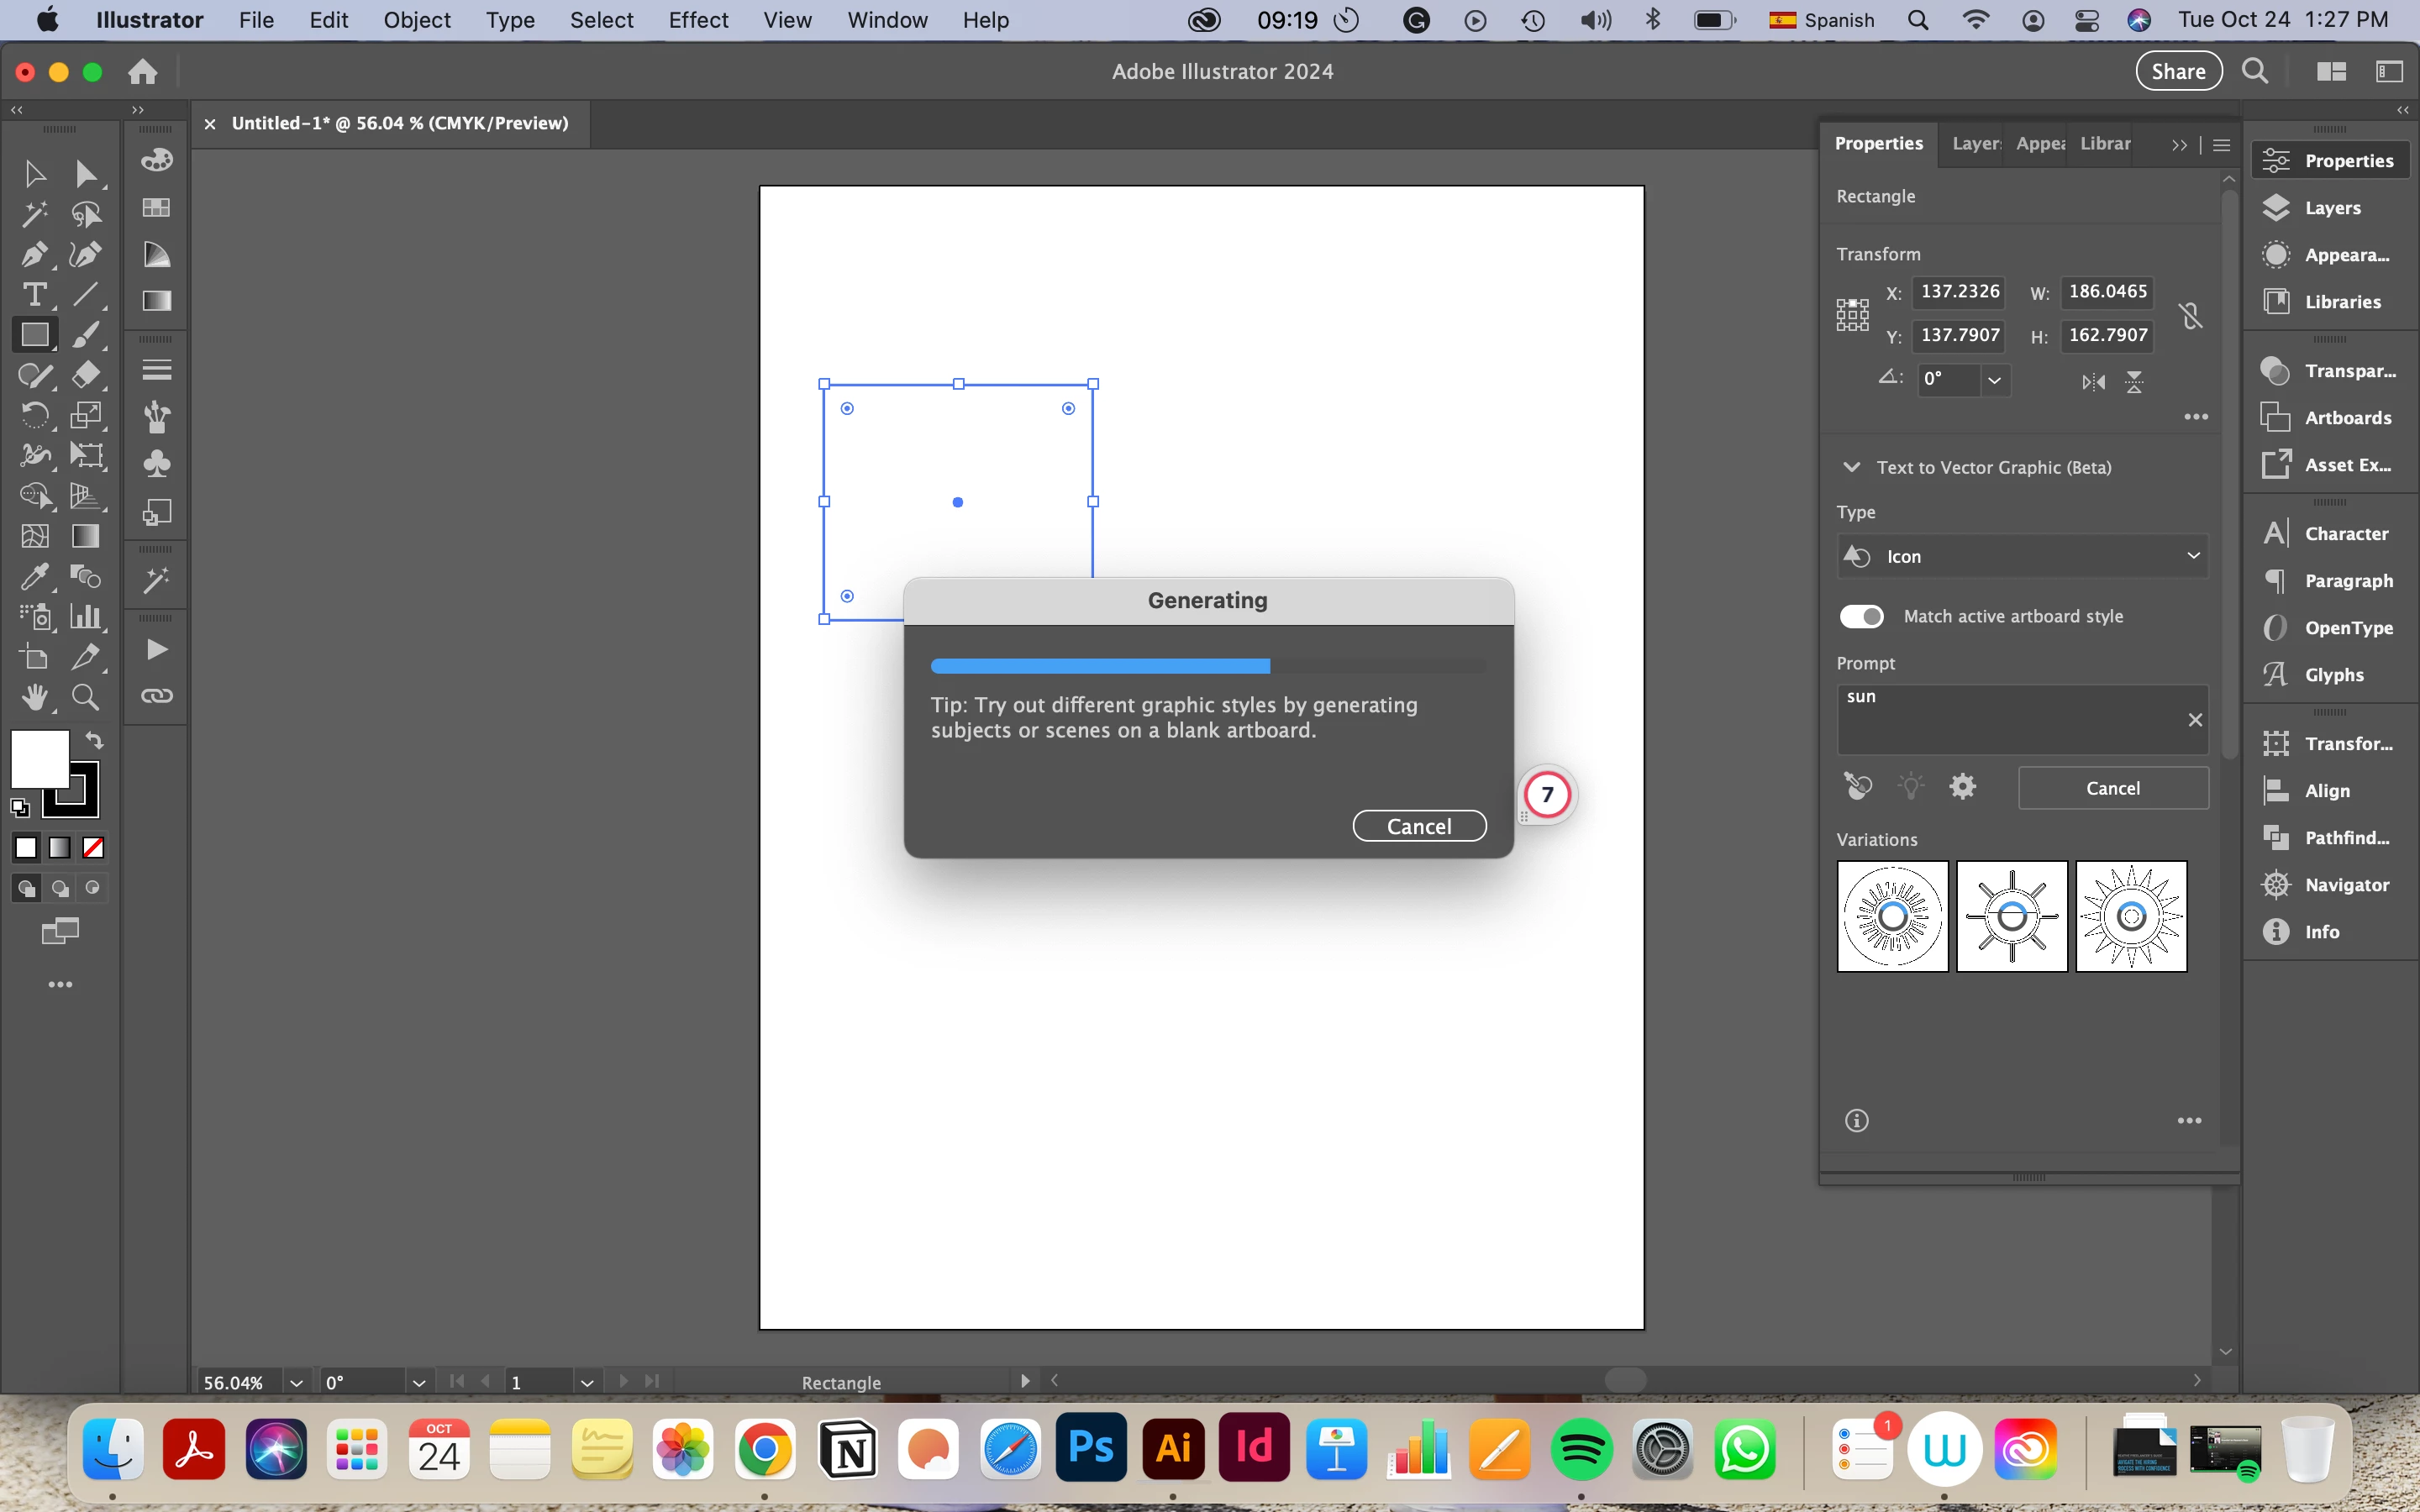The width and height of the screenshot is (2420, 1512).
Task: Switch to the Layers panel tab
Action: point(1976,144)
